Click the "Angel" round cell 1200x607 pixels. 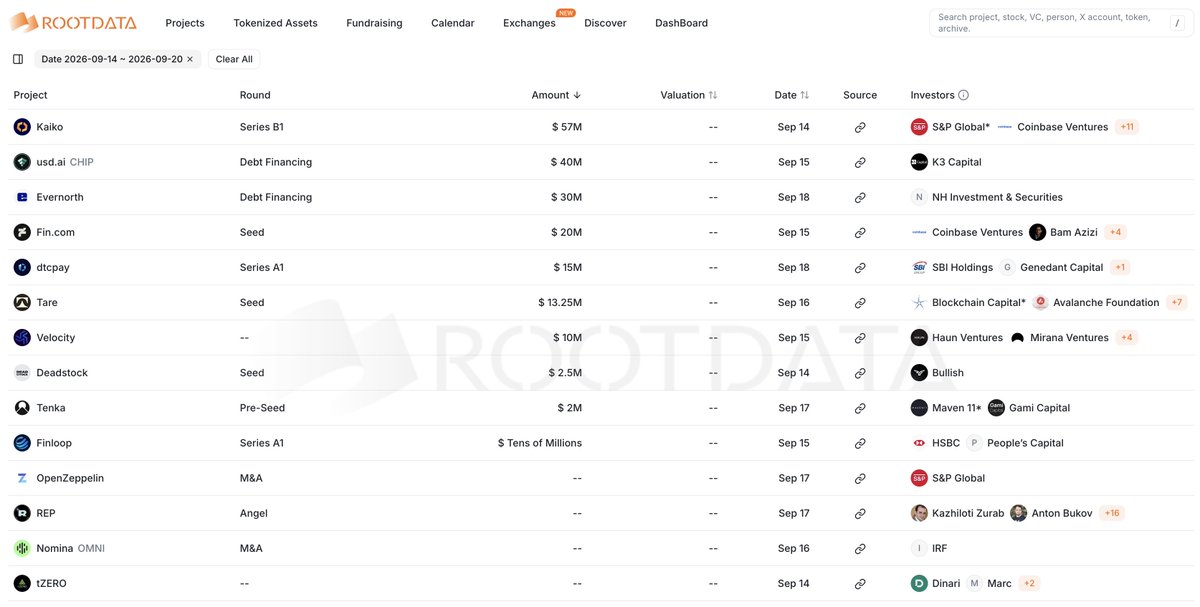click(254, 513)
